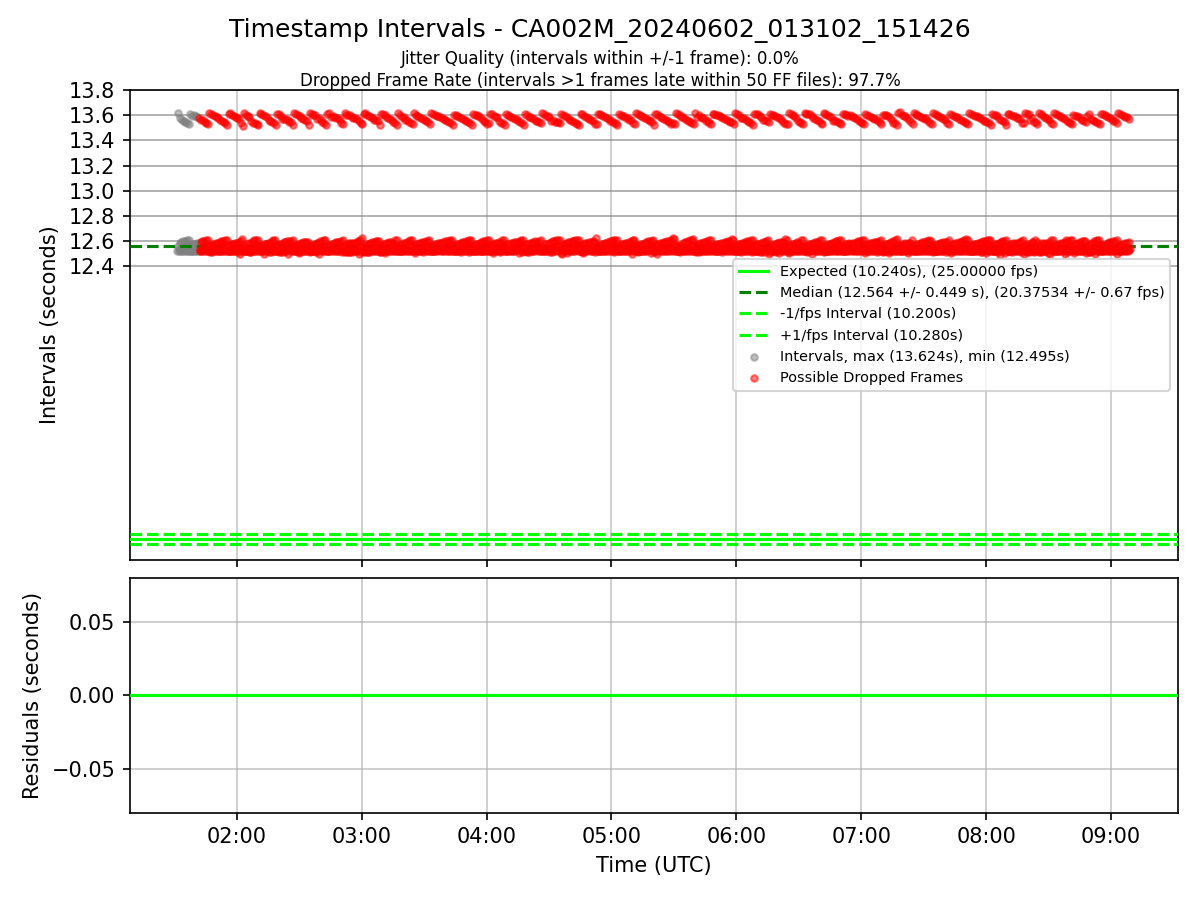Image resolution: width=1200 pixels, height=900 pixels.
Task: Click the solid green line sample in the legend
Action: pyautogui.click(x=754, y=272)
